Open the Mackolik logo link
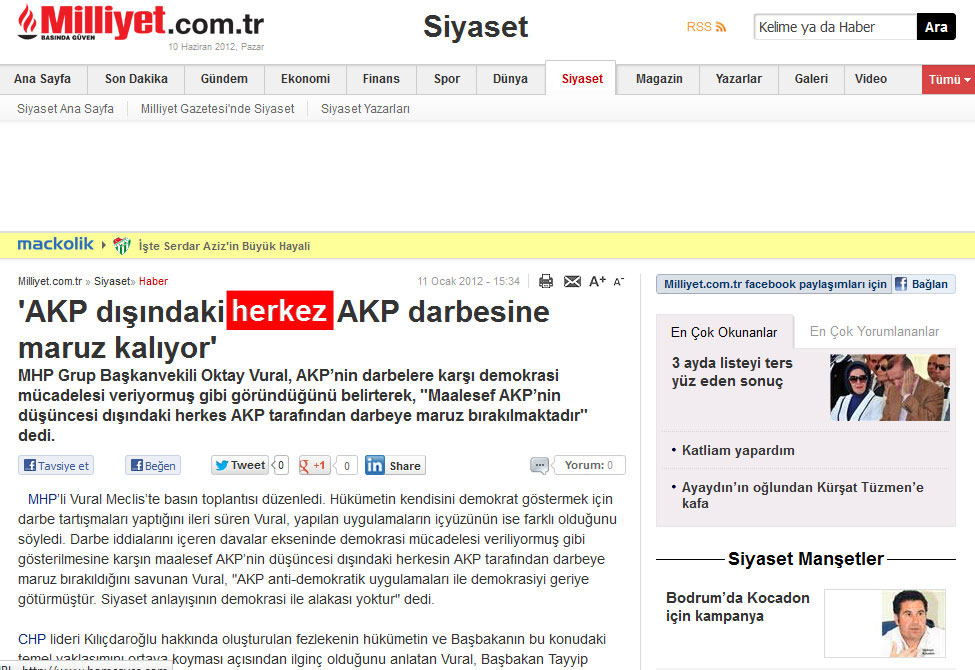The width and height of the screenshot is (975, 670). tap(55, 243)
